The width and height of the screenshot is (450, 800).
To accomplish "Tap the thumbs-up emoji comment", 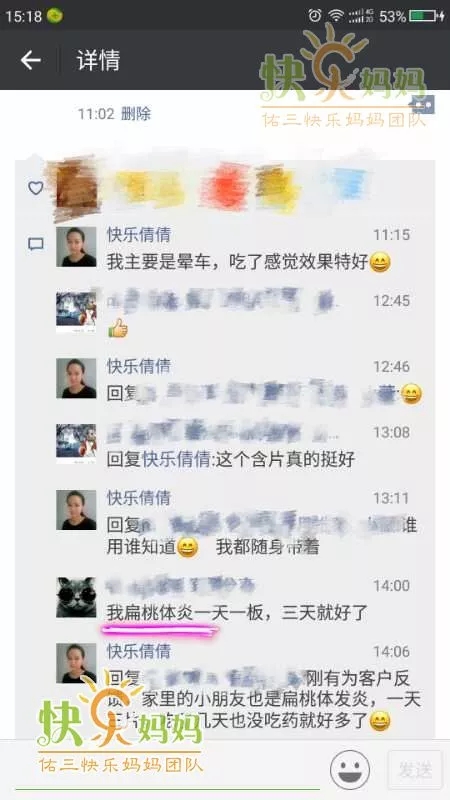I will coord(118,328).
